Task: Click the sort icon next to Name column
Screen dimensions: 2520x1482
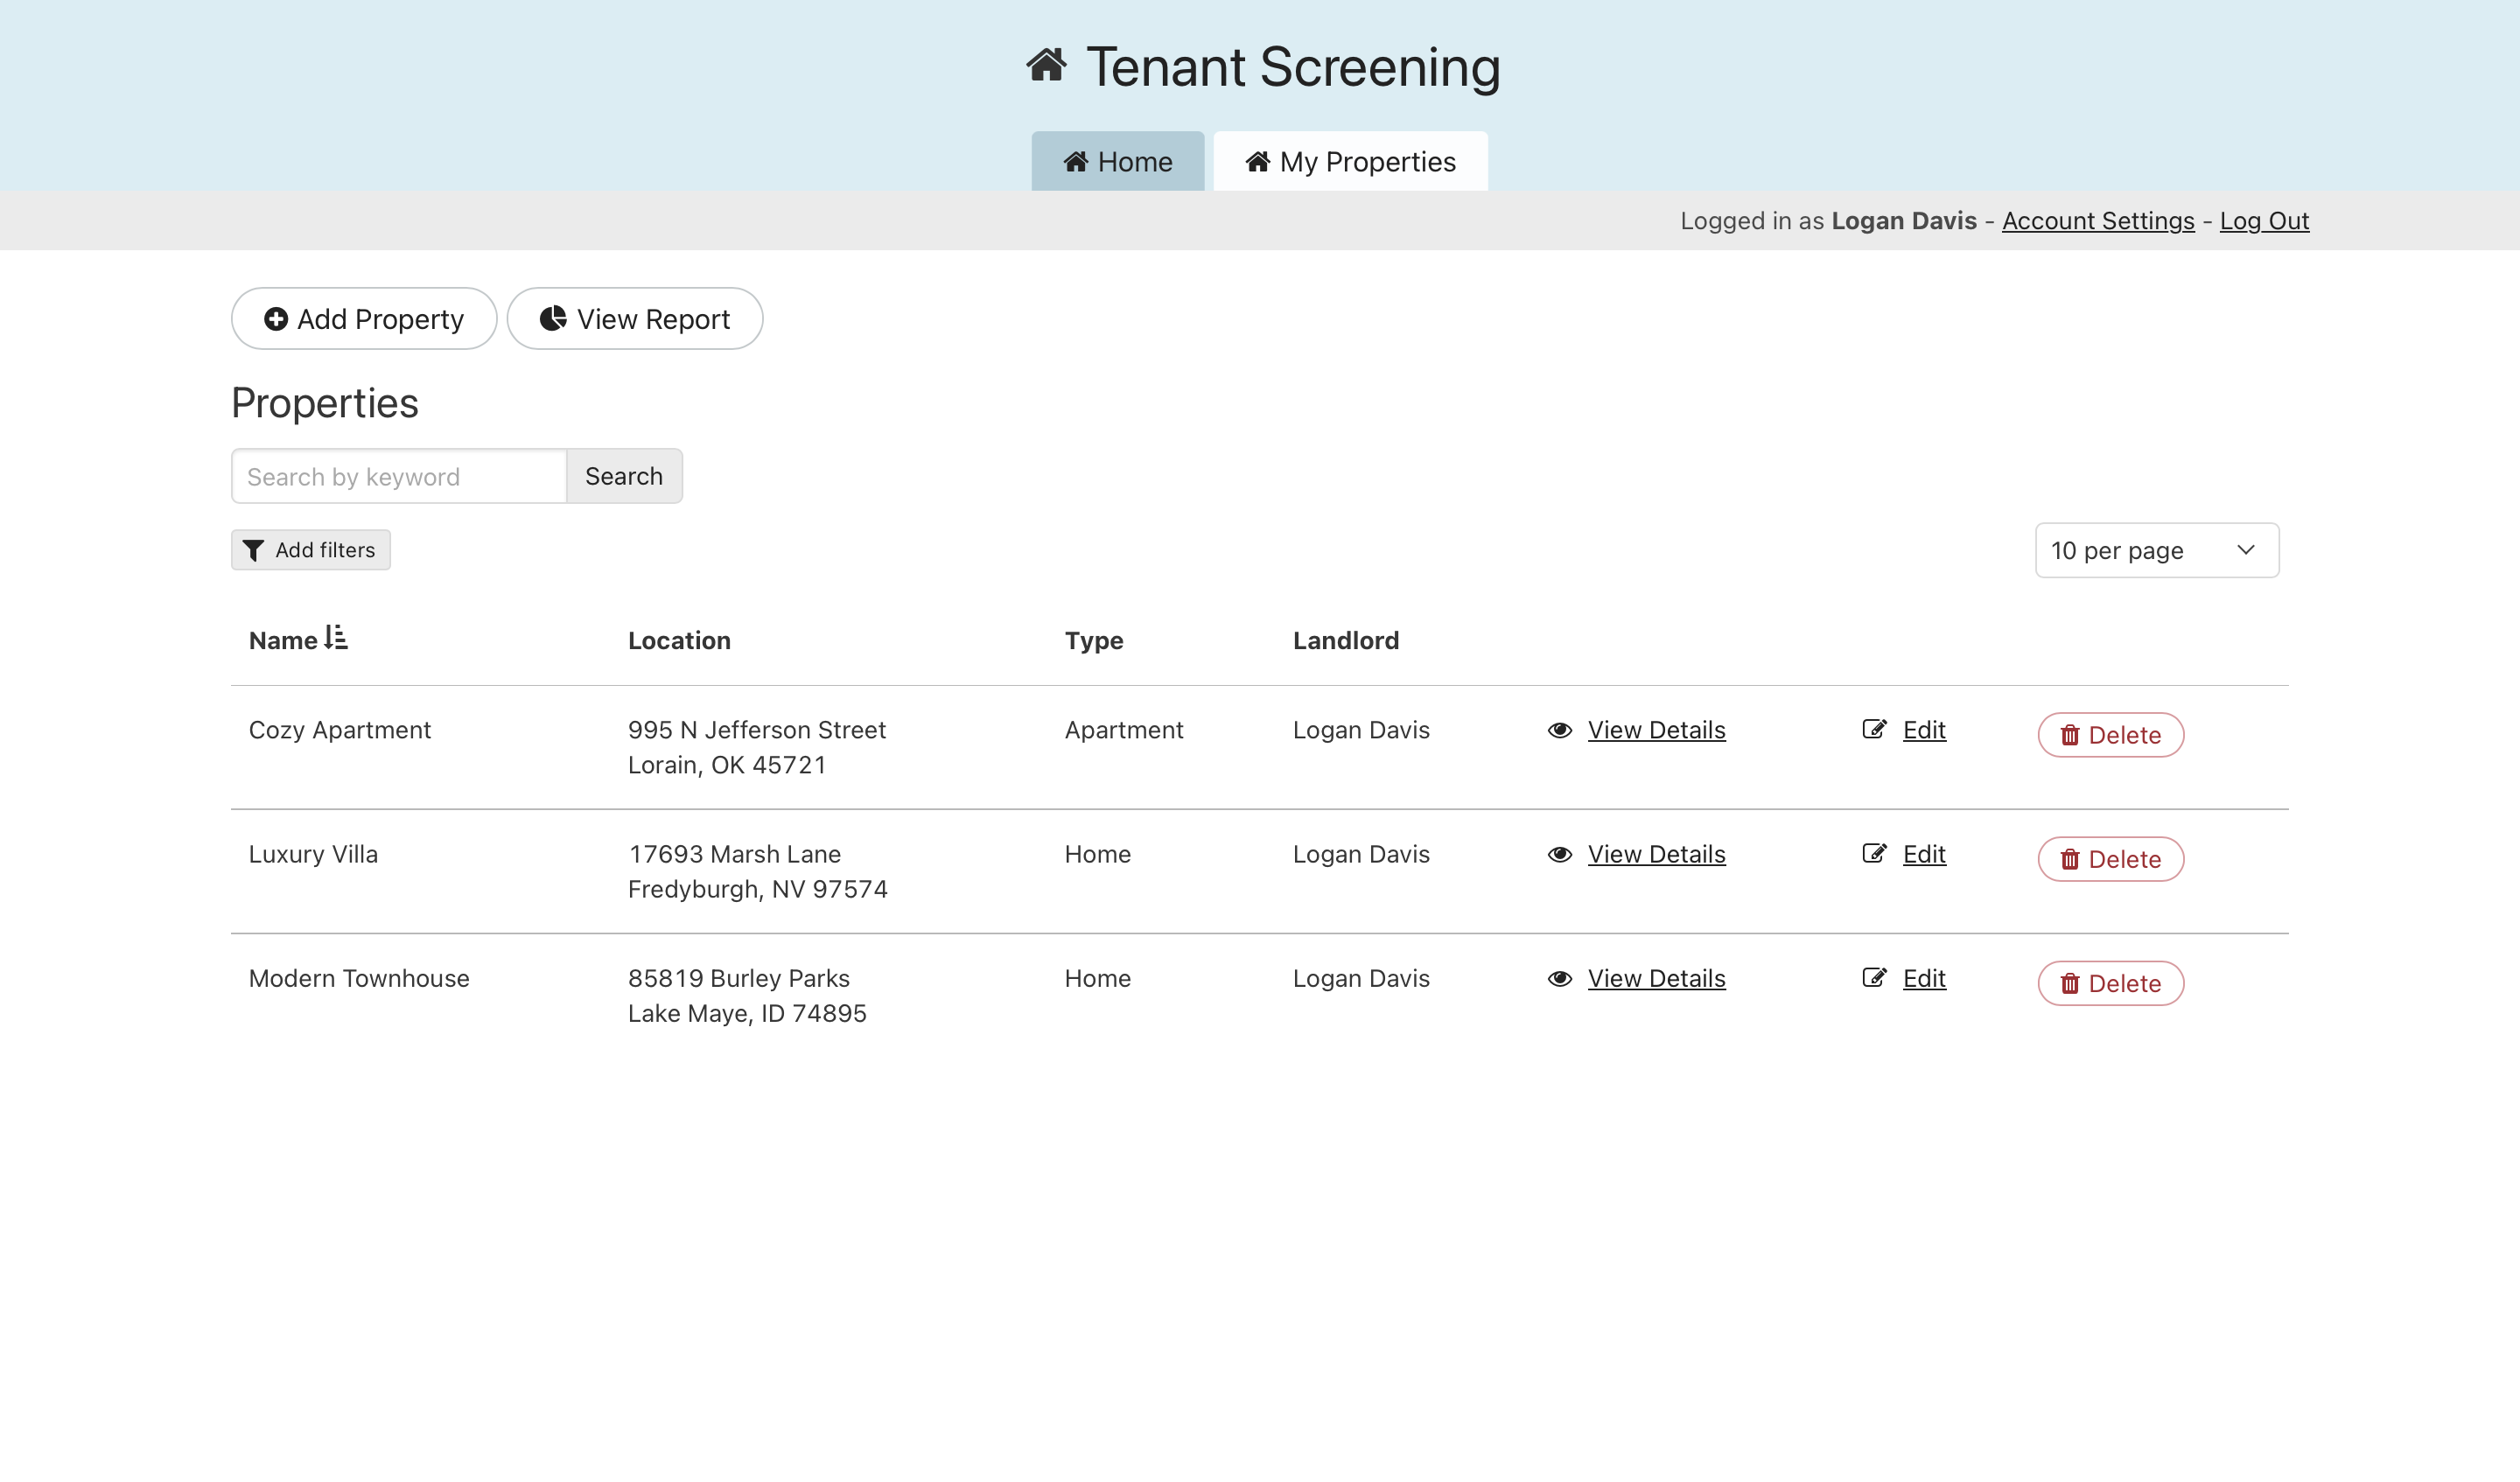Action: click(x=336, y=638)
